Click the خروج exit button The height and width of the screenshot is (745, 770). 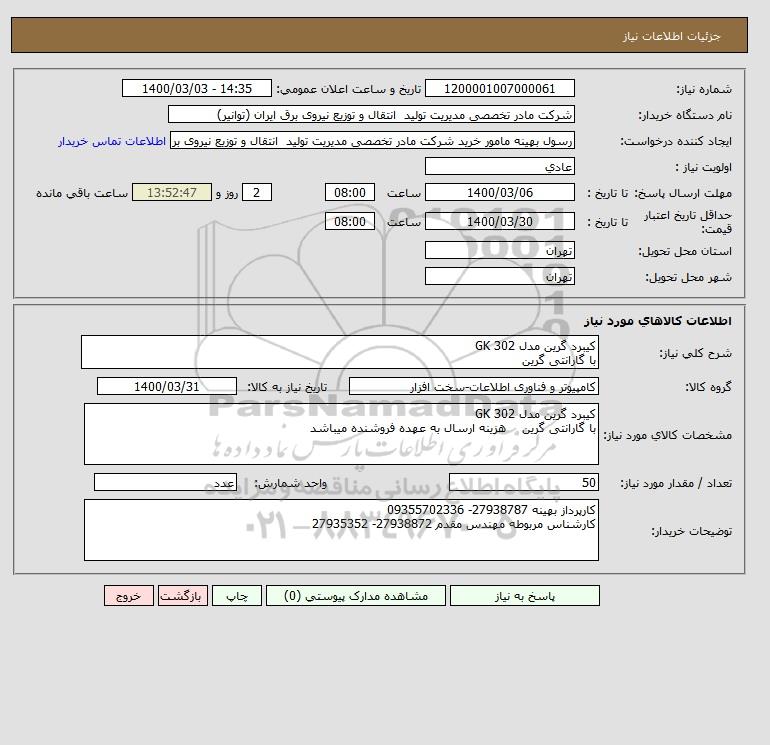point(129,595)
